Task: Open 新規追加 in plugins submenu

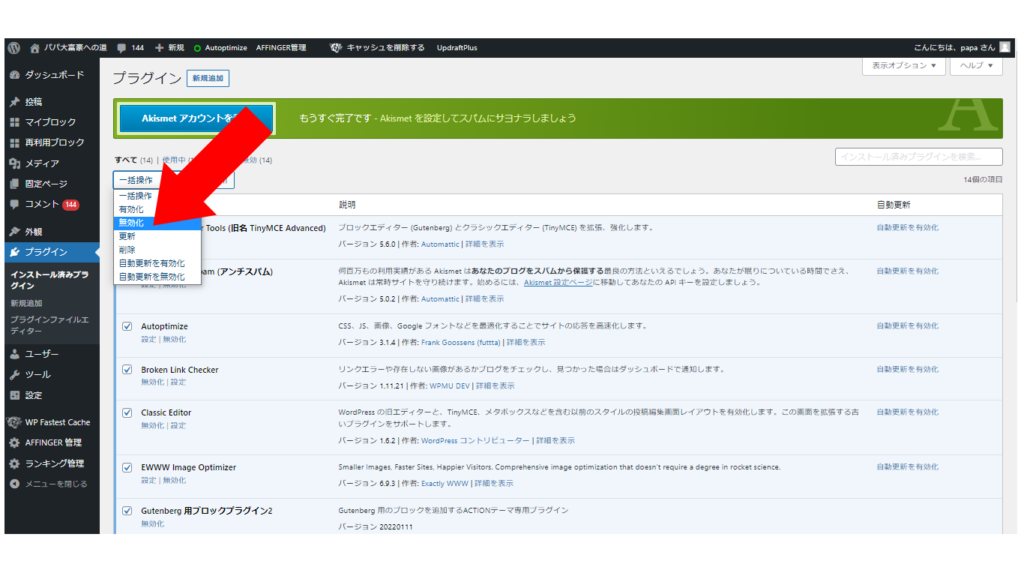Action: [27, 304]
